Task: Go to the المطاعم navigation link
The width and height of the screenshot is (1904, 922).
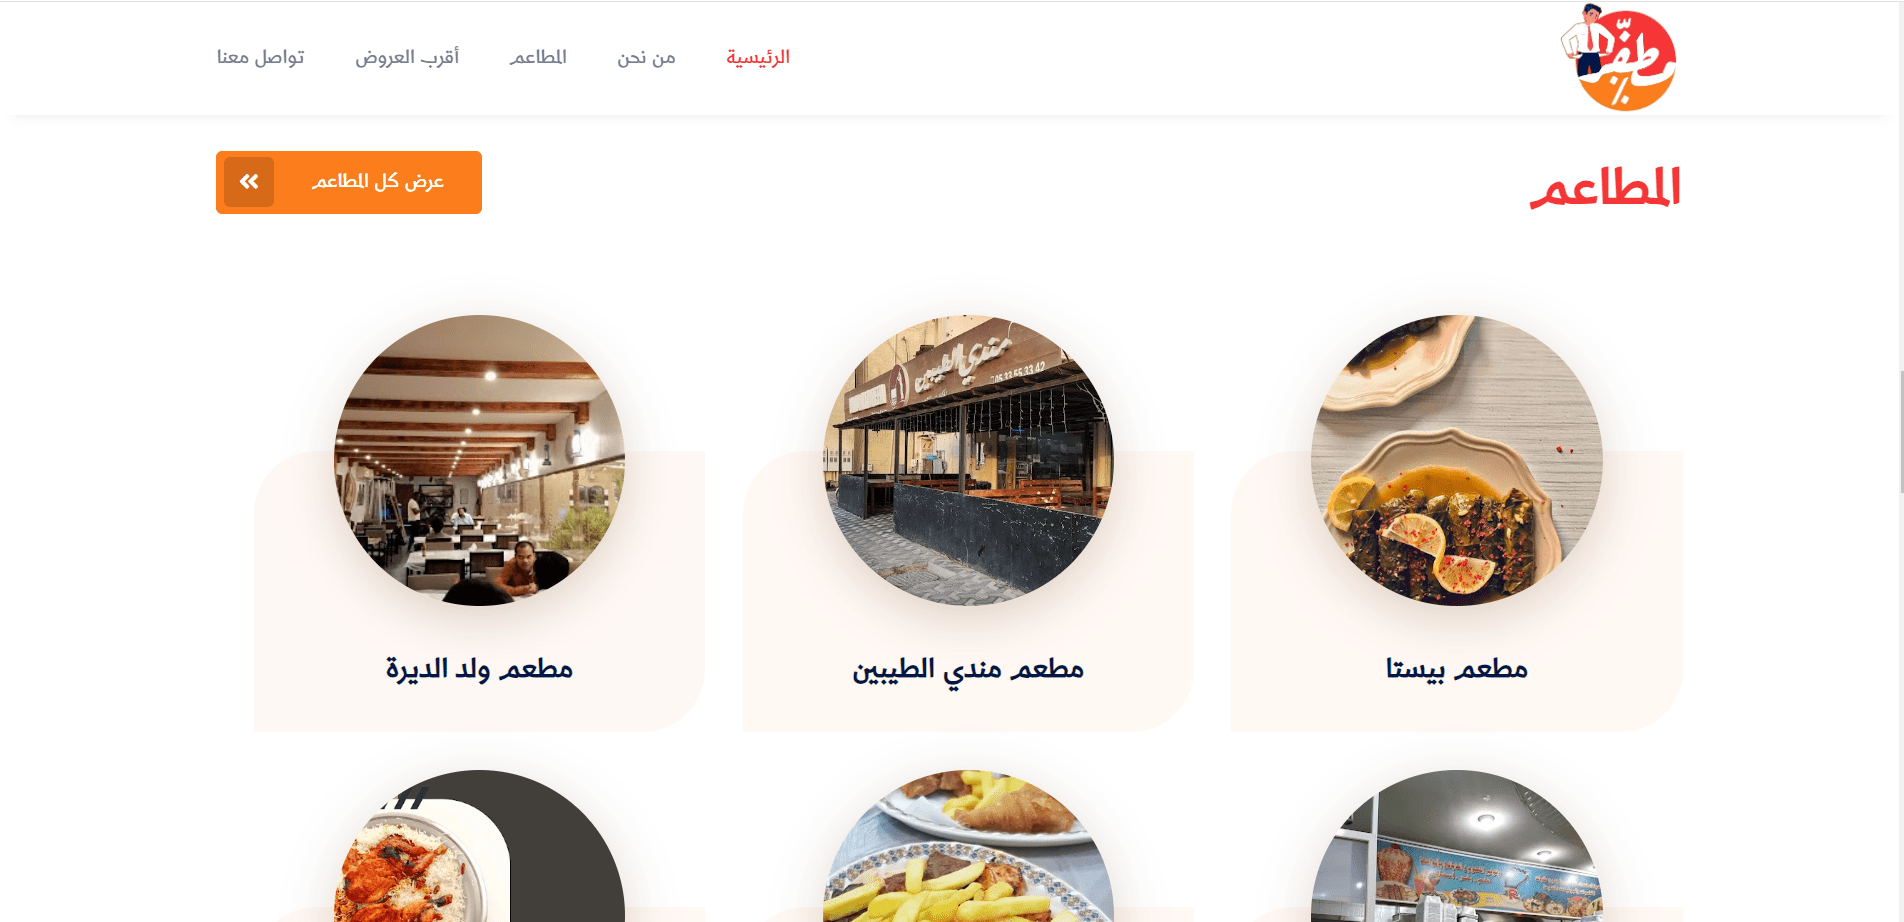Action: (538, 57)
